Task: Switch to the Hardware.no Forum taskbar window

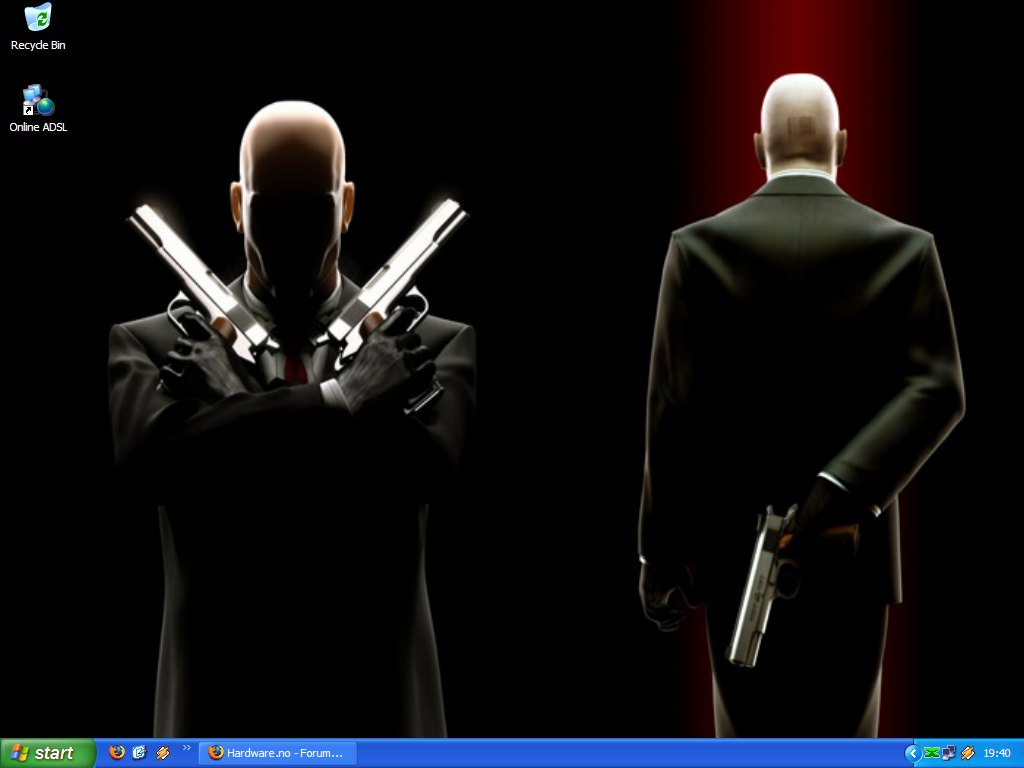Action: click(278, 753)
